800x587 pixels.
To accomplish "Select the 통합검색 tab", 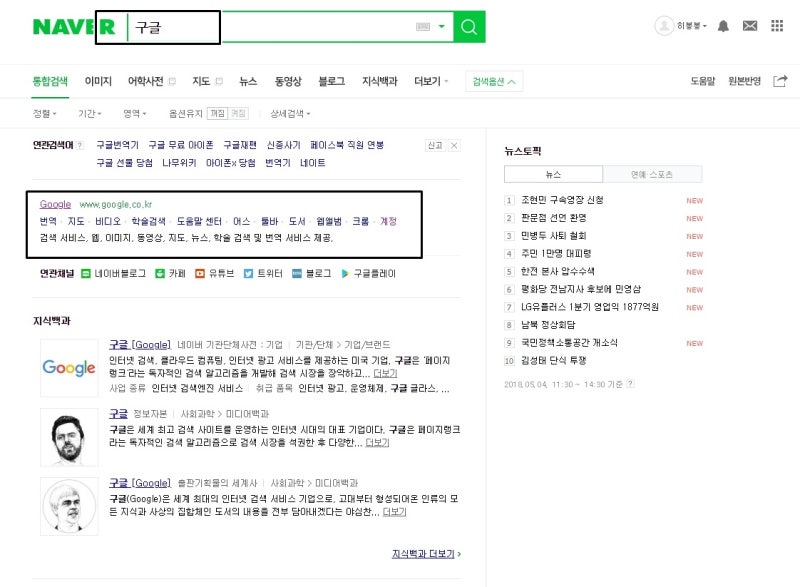I will (50, 81).
